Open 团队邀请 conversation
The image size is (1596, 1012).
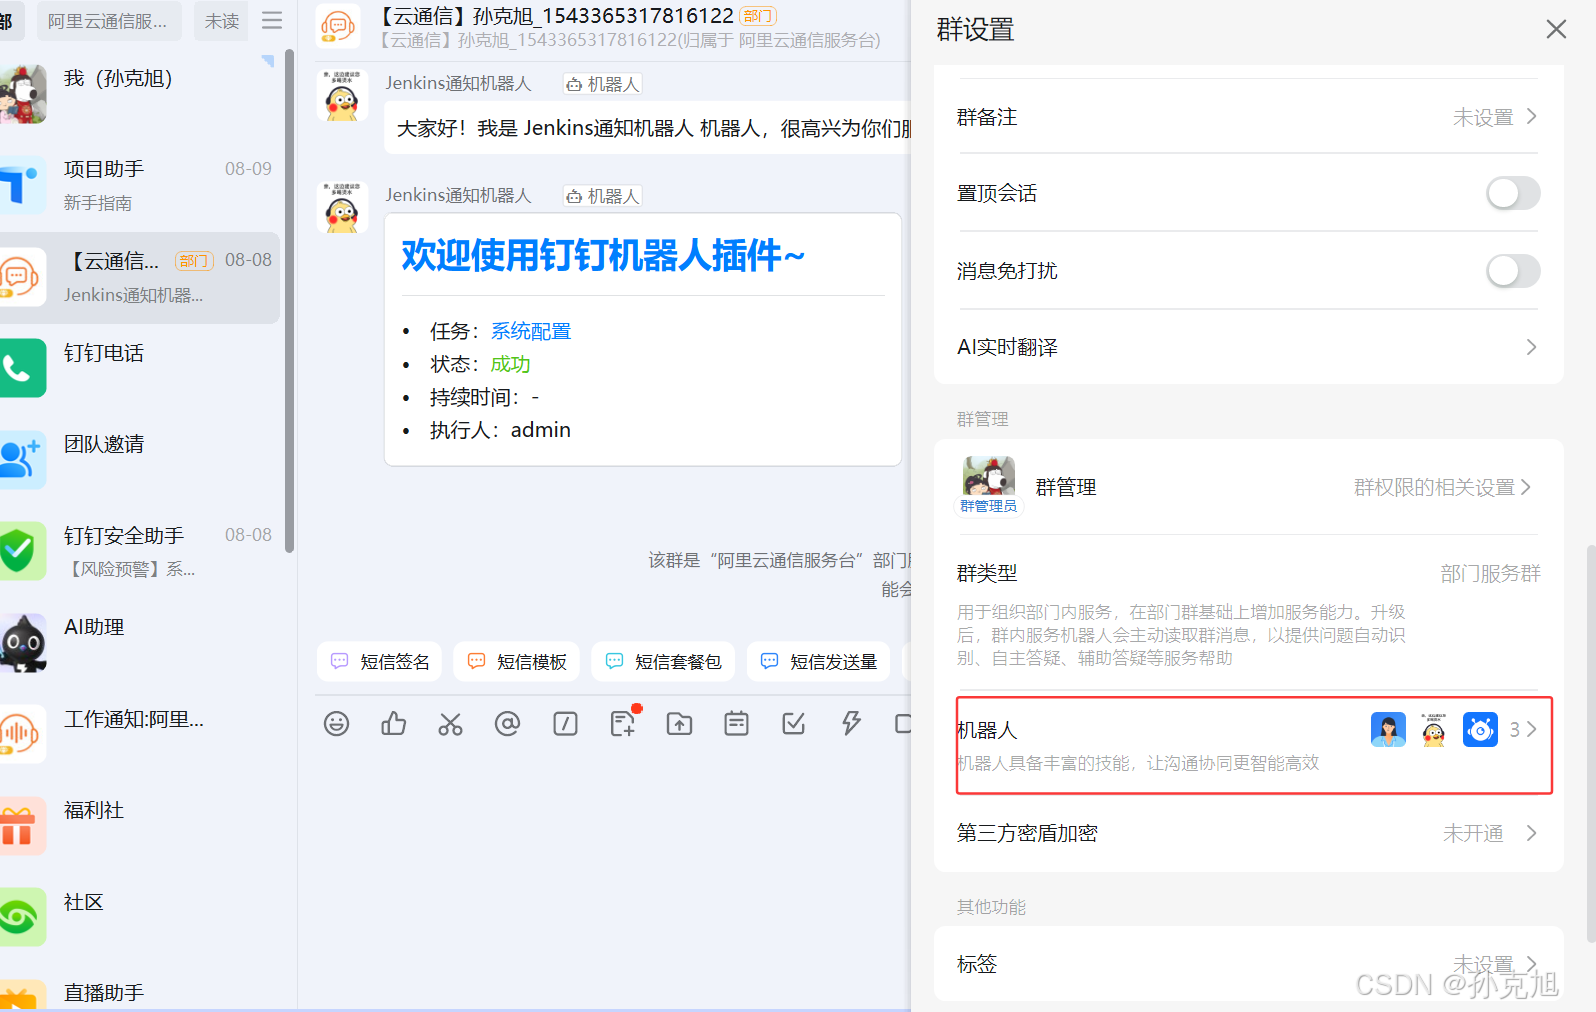click(140, 460)
